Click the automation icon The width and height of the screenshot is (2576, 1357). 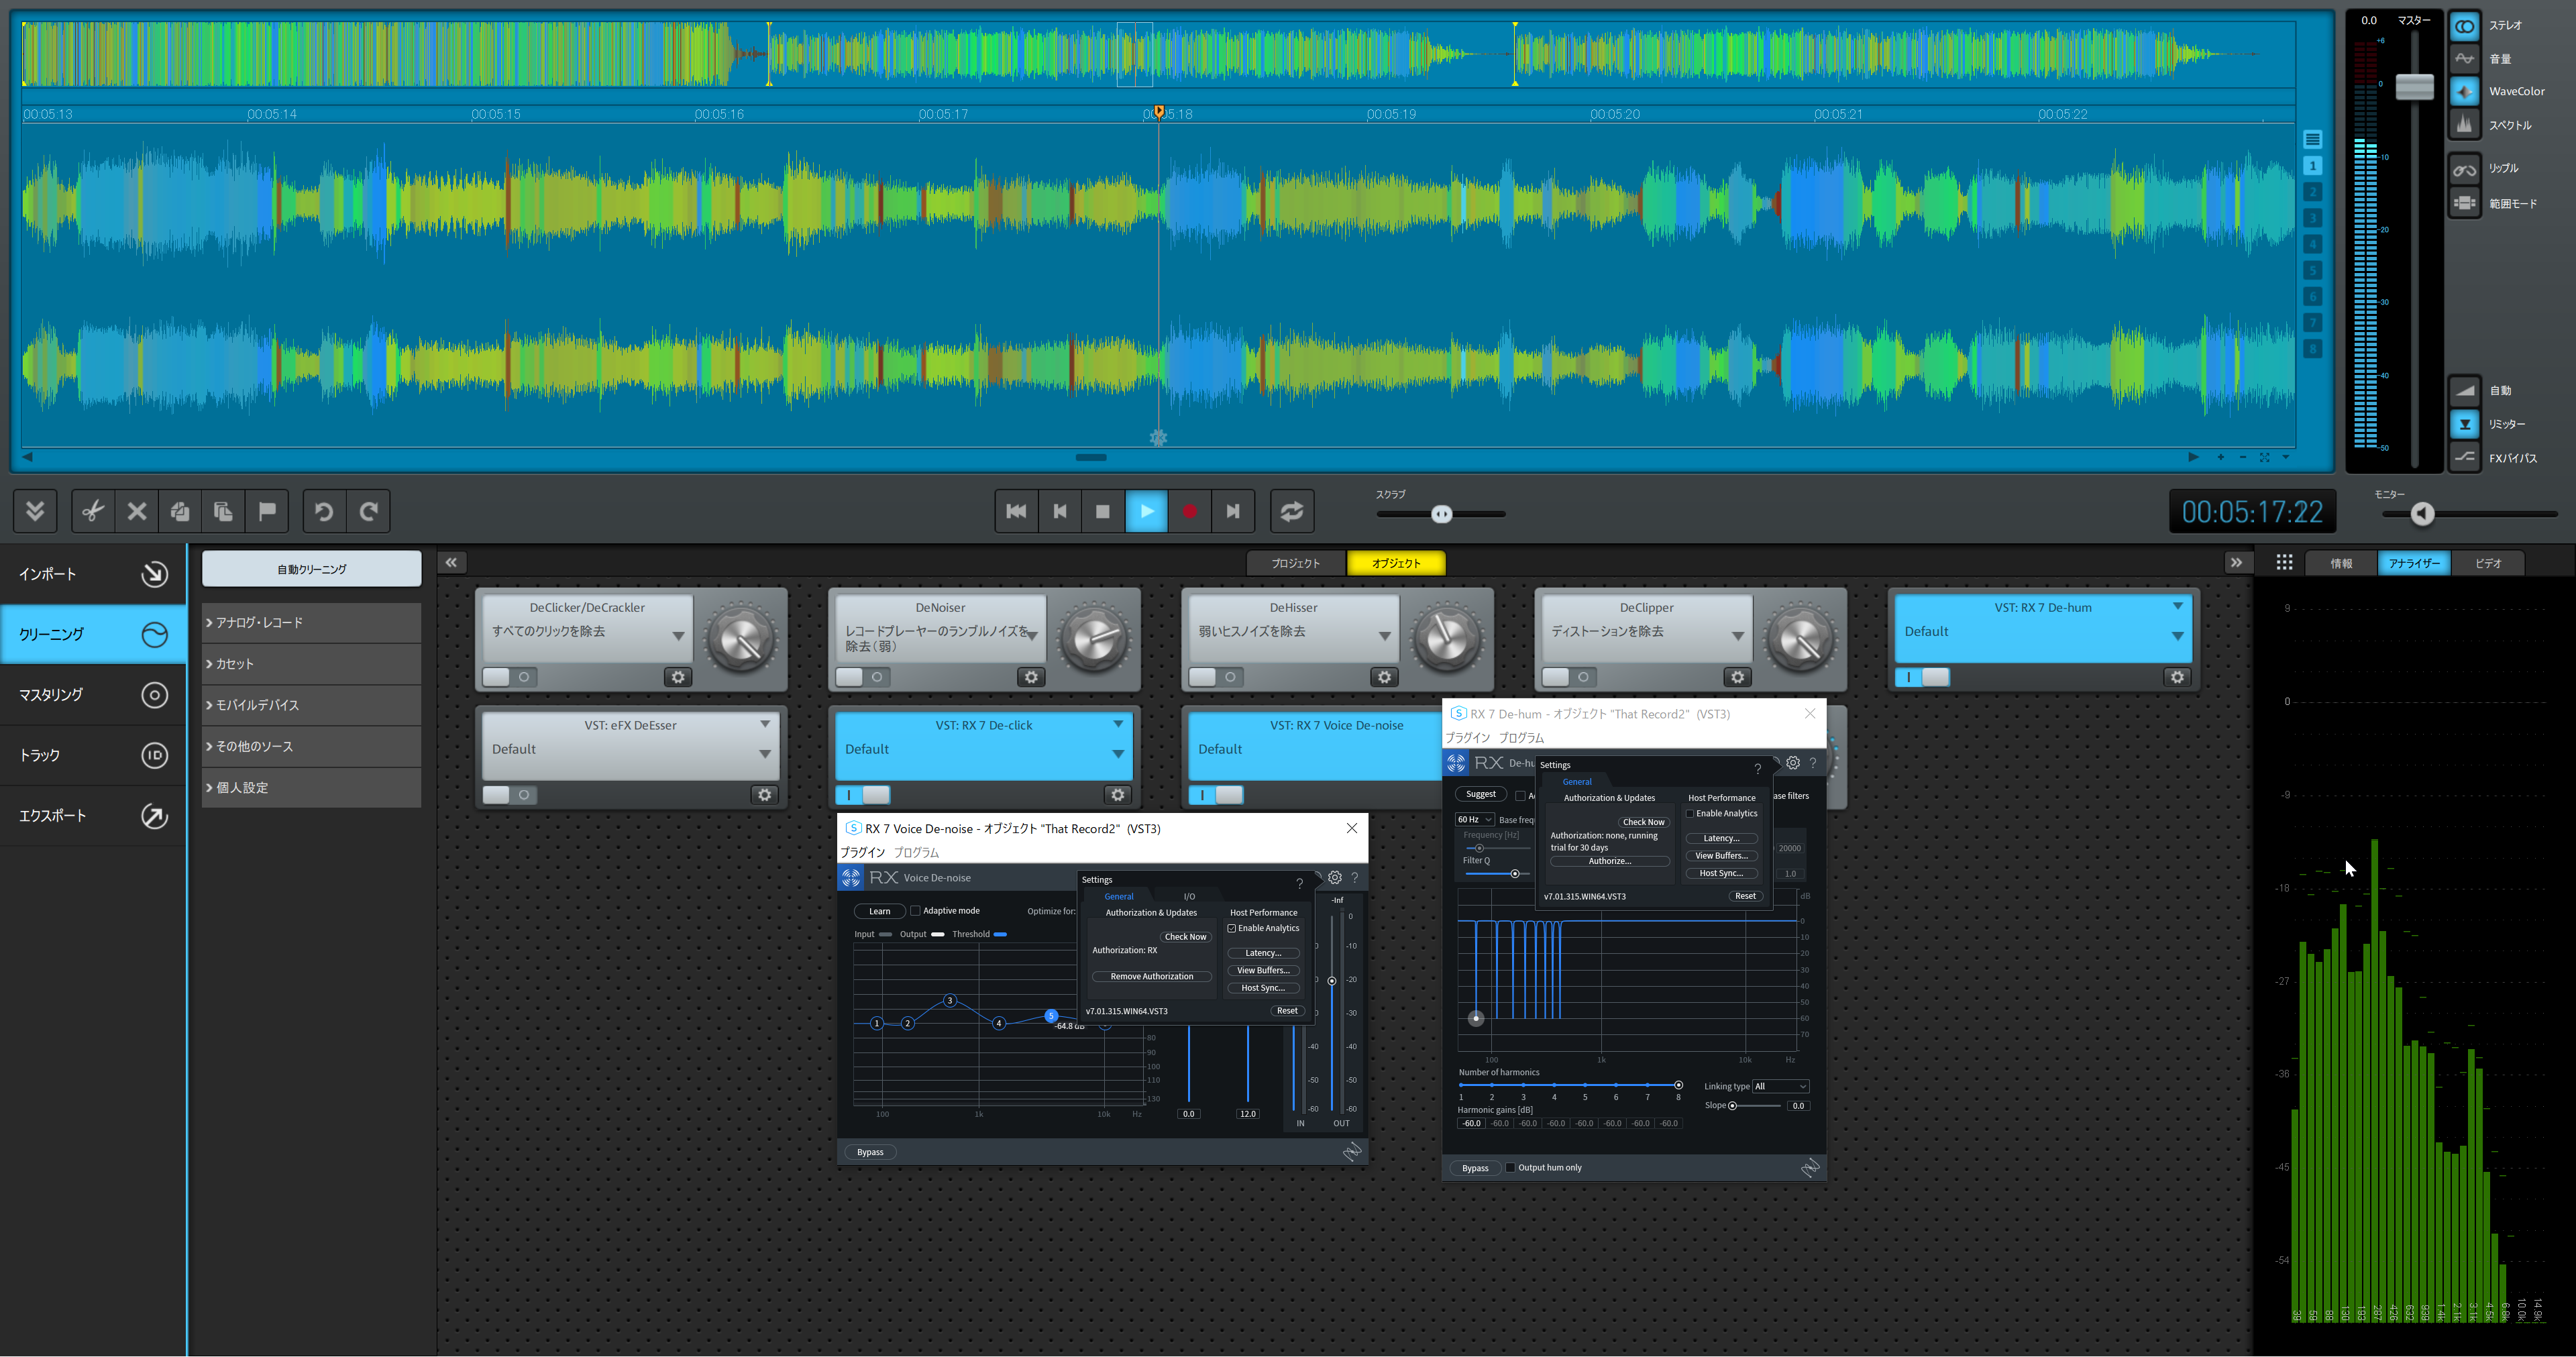[x=2464, y=390]
